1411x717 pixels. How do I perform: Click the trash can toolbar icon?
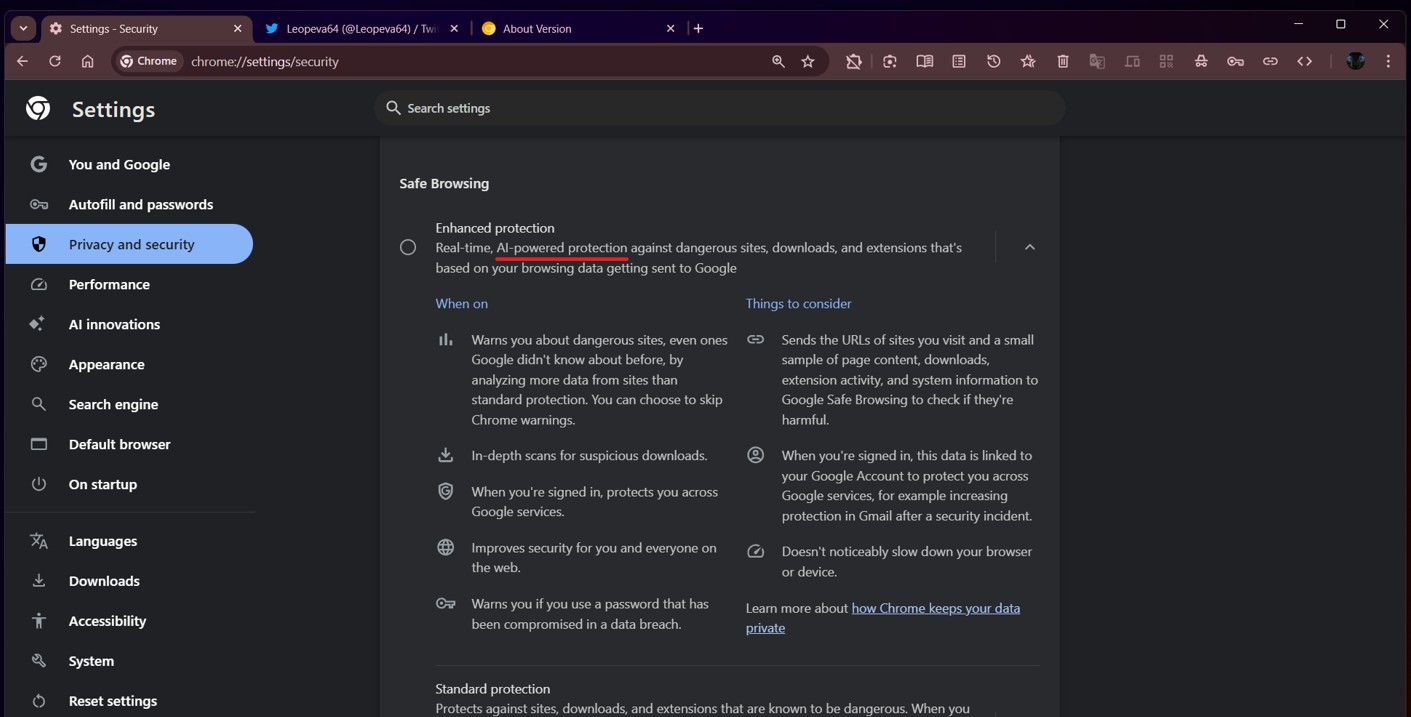(1063, 61)
